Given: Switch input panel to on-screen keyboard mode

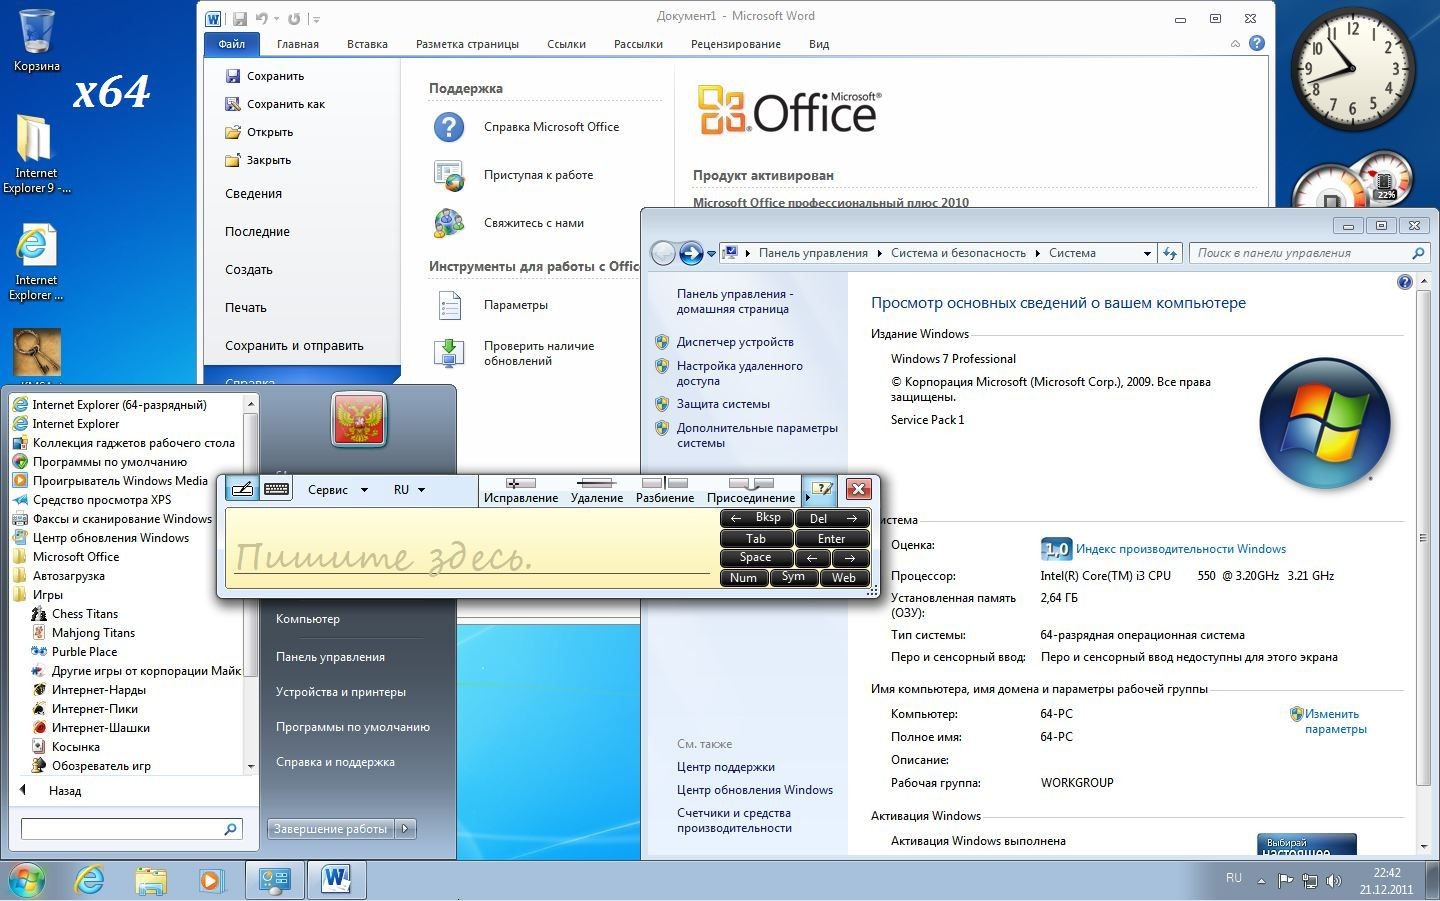Looking at the screenshot, I should pos(277,489).
